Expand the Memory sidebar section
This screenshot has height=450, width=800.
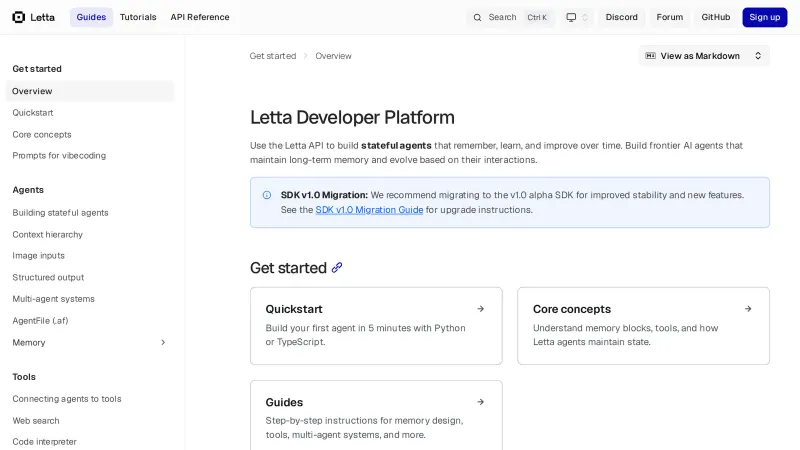(x=163, y=342)
